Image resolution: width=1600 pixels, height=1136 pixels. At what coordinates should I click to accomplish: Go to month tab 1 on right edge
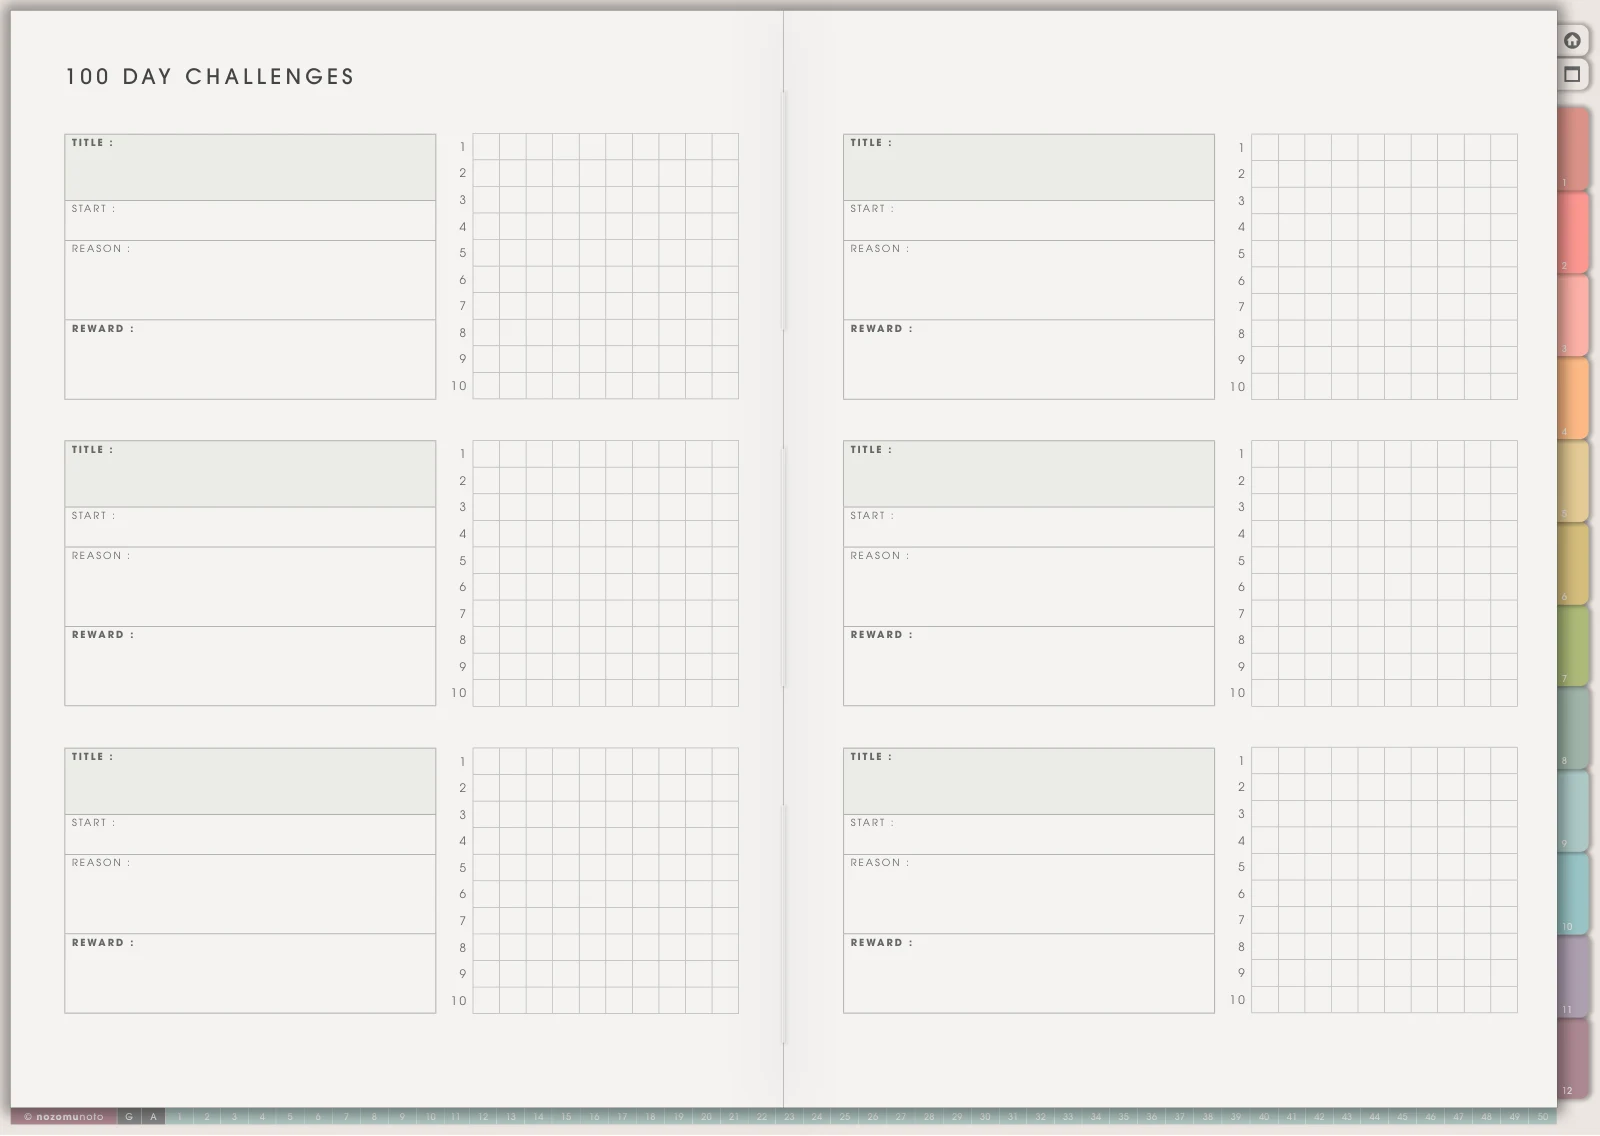[1573, 149]
